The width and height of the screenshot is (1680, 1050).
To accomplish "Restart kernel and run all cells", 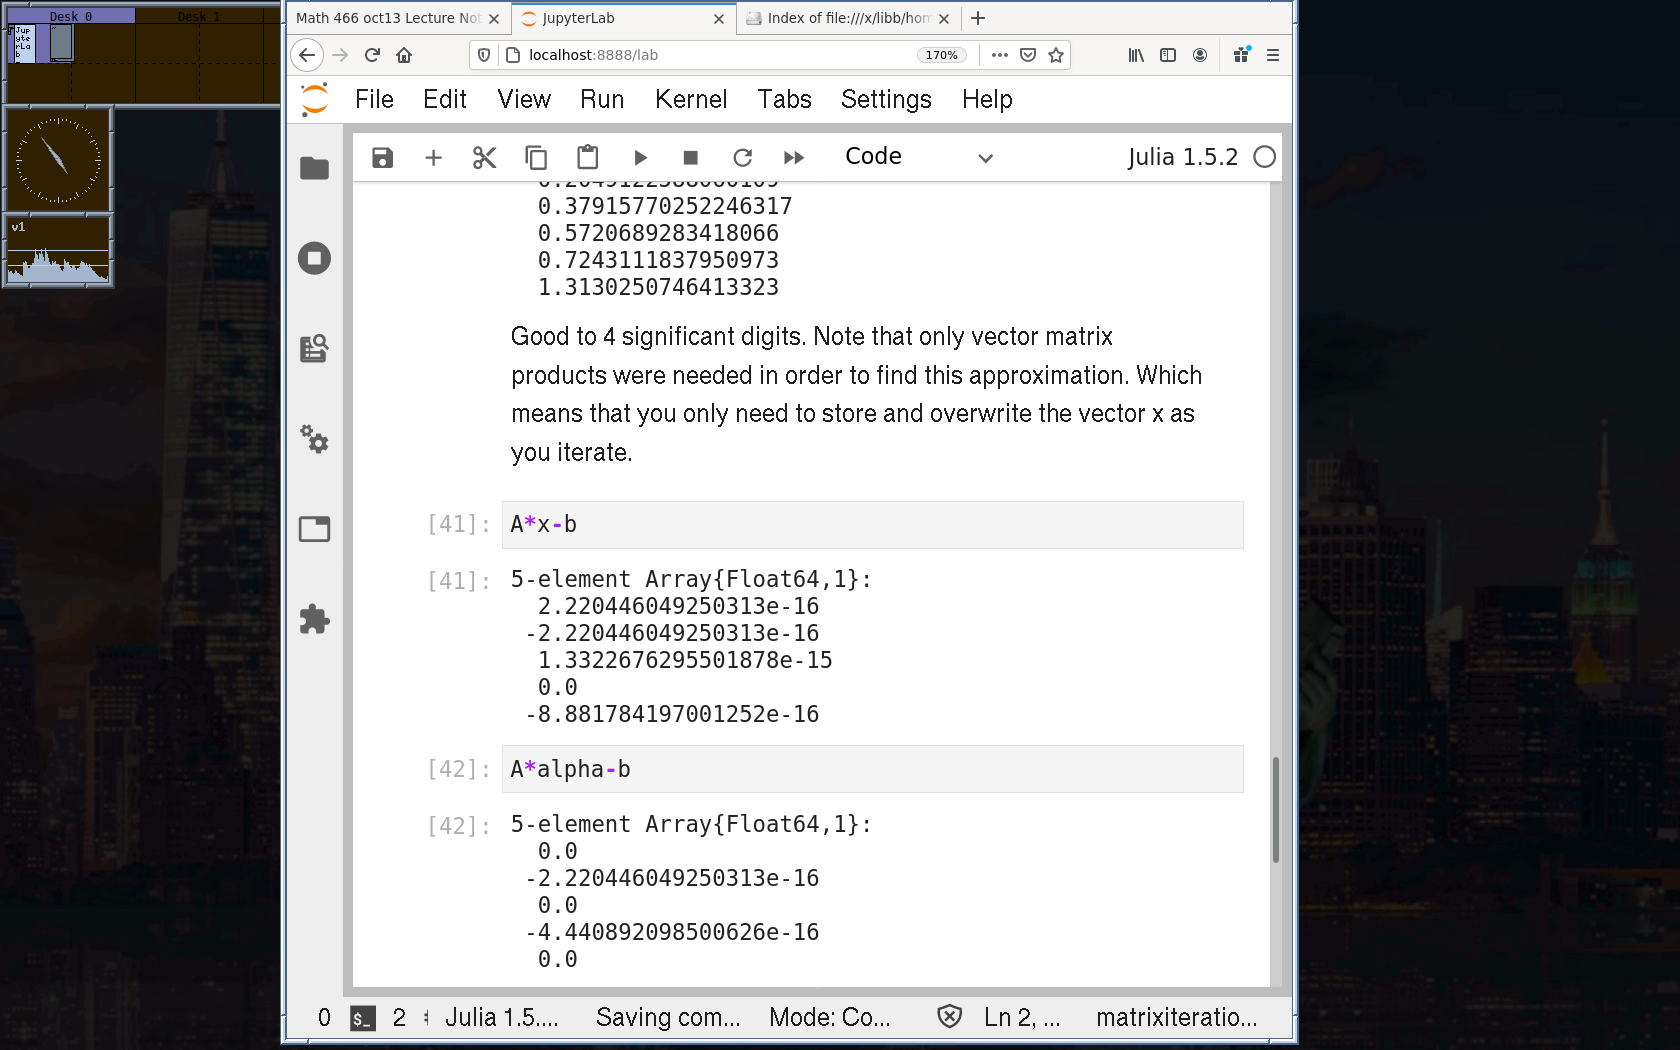I will (794, 158).
